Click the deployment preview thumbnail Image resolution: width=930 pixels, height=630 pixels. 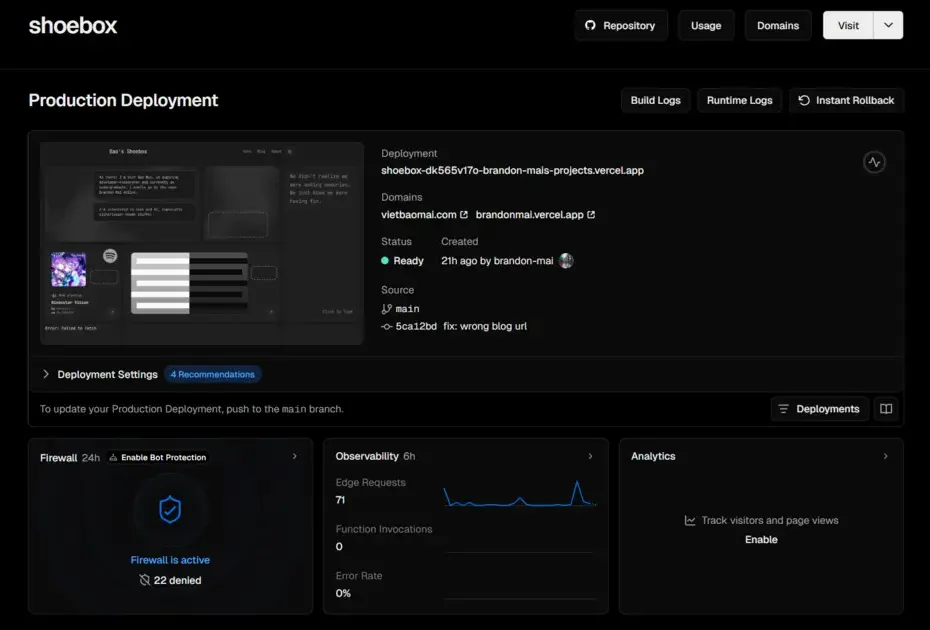[200, 242]
